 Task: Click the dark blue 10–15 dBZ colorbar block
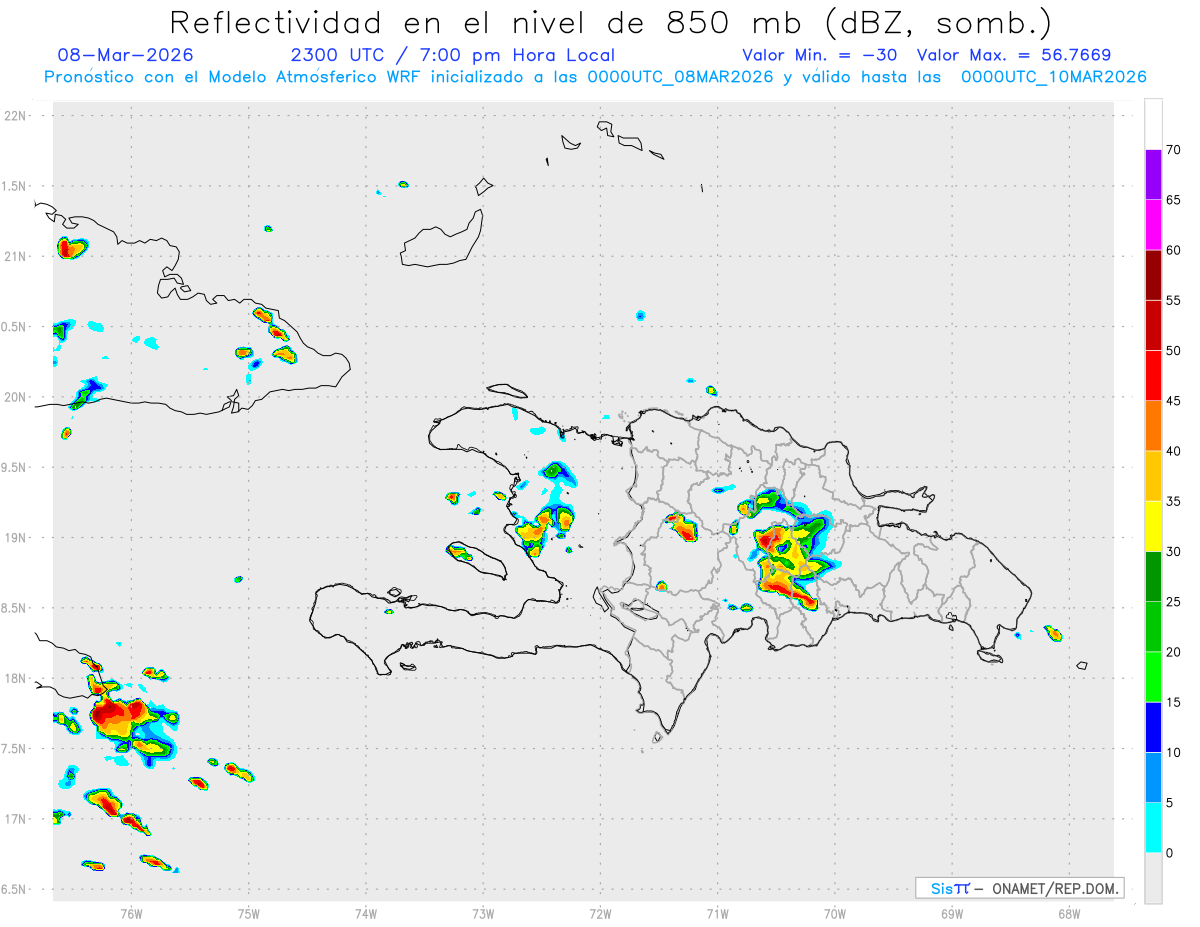(1153, 727)
